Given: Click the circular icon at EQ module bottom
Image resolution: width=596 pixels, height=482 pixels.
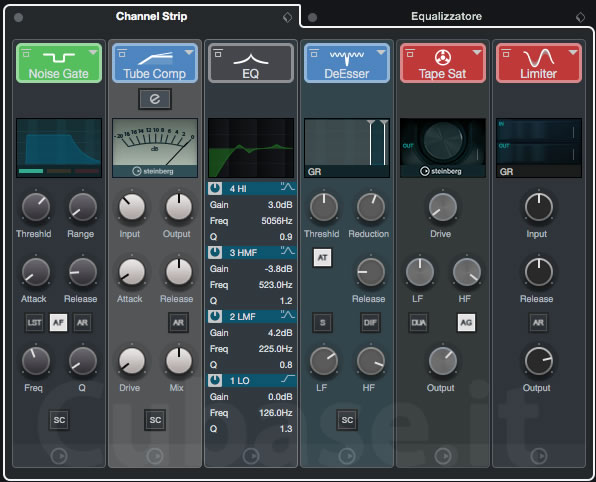Looking at the screenshot, I should pyautogui.click(x=251, y=456).
